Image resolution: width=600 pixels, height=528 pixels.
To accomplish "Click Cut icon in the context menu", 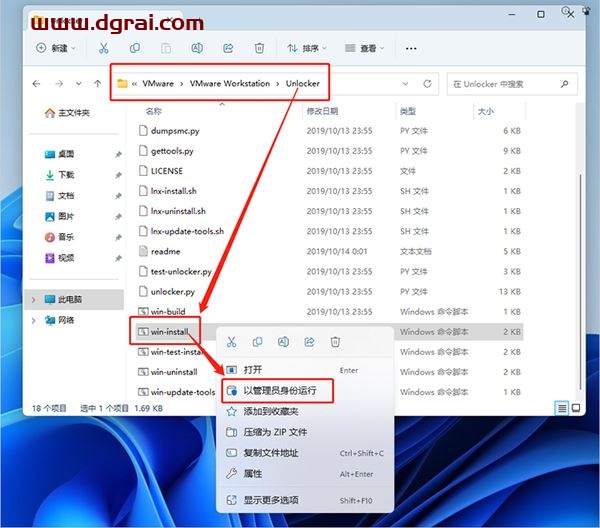I will point(232,342).
